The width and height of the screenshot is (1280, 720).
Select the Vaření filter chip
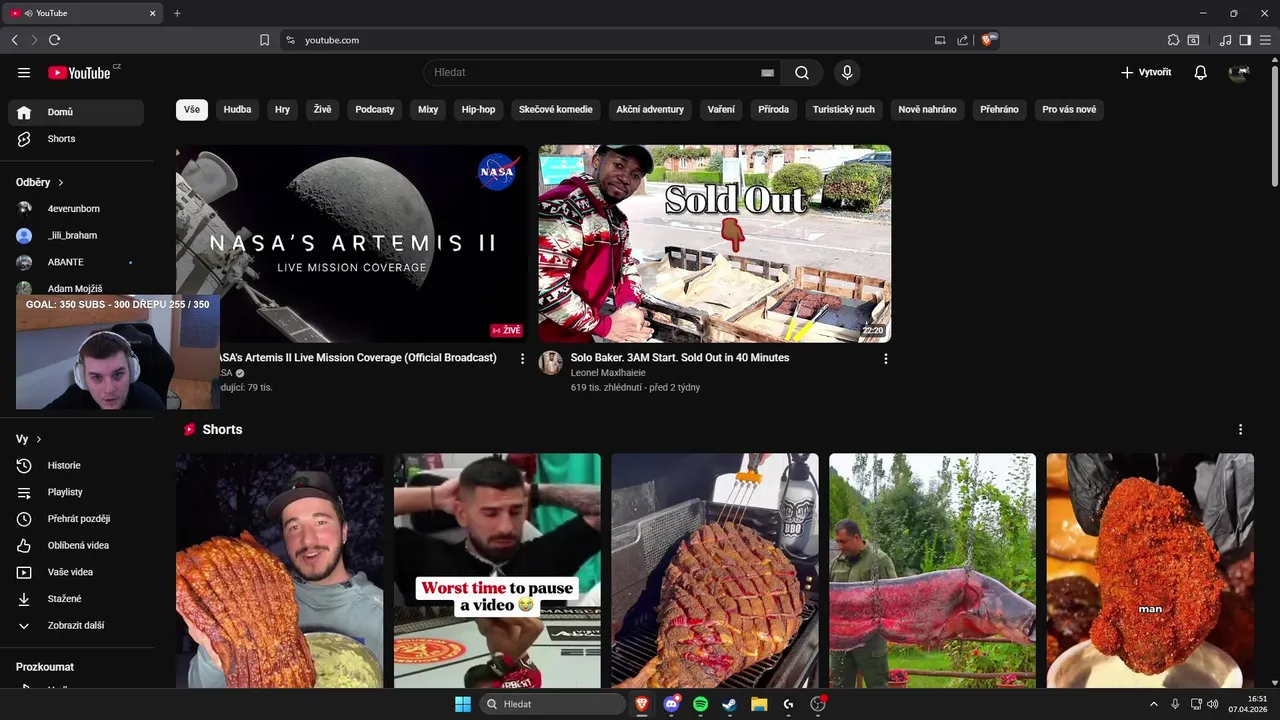point(721,110)
